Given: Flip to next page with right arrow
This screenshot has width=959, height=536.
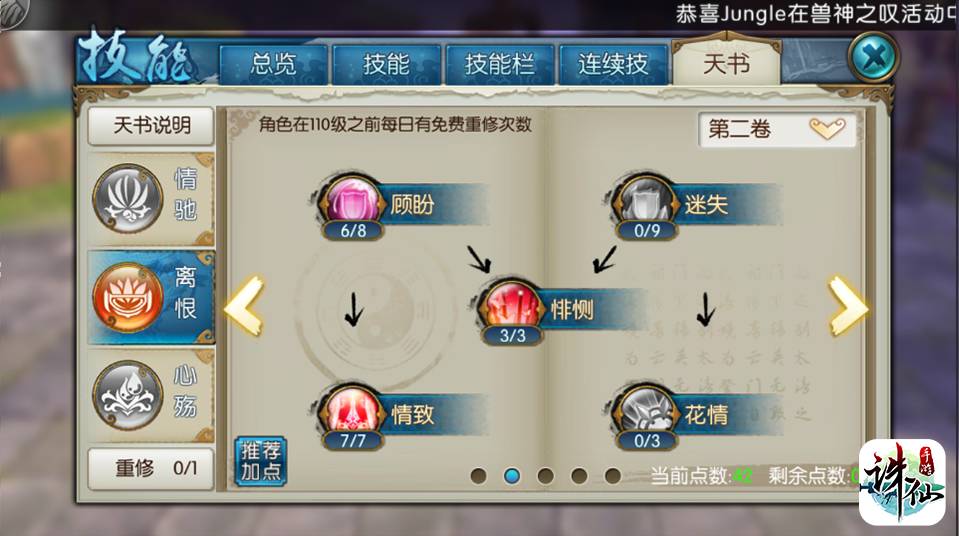Looking at the screenshot, I should click(x=848, y=305).
